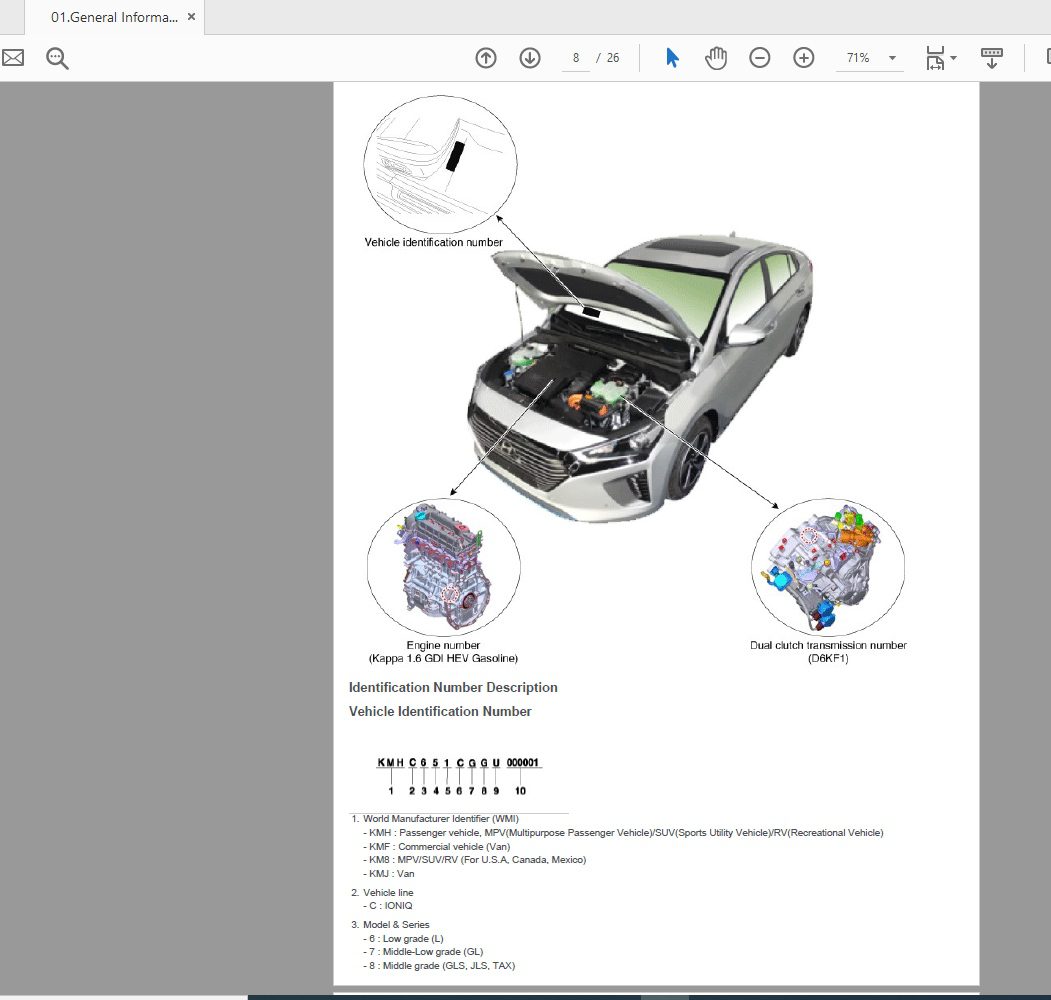This screenshot has width=1051, height=1000.
Task: Click the label 'Engine number'
Action: point(443,645)
